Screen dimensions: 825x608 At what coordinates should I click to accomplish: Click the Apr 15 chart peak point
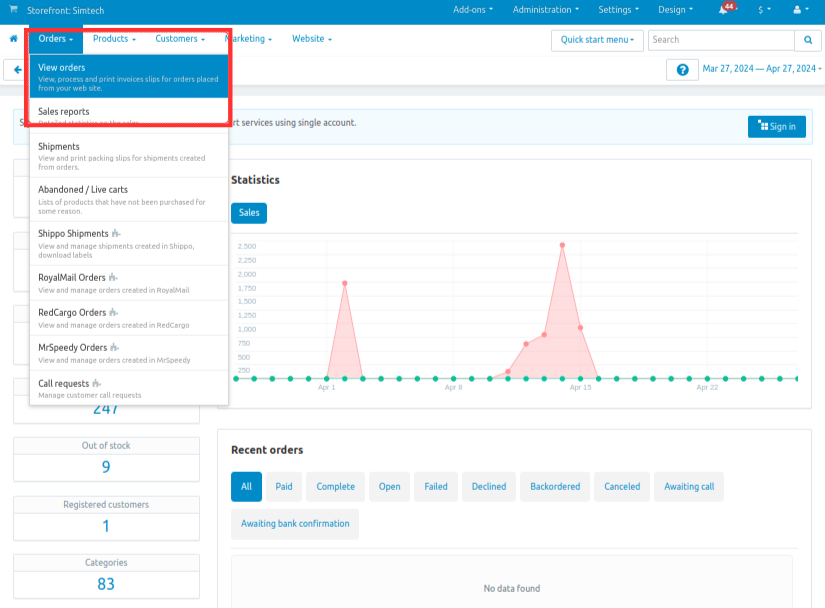(x=562, y=243)
